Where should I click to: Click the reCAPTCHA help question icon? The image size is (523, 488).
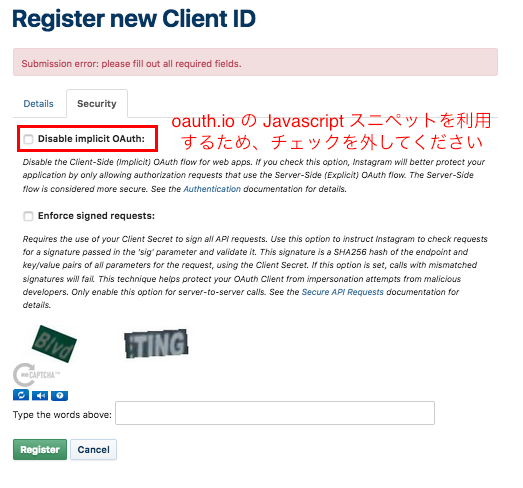pos(60,396)
